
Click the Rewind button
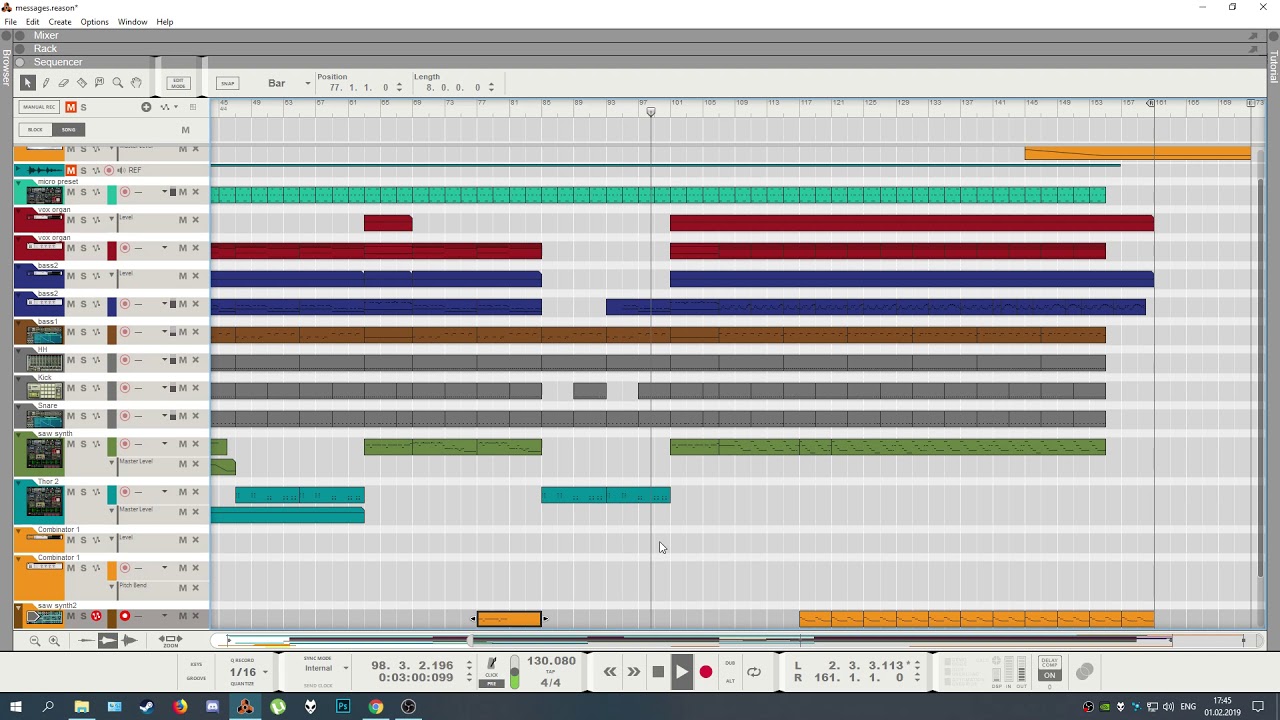point(610,672)
